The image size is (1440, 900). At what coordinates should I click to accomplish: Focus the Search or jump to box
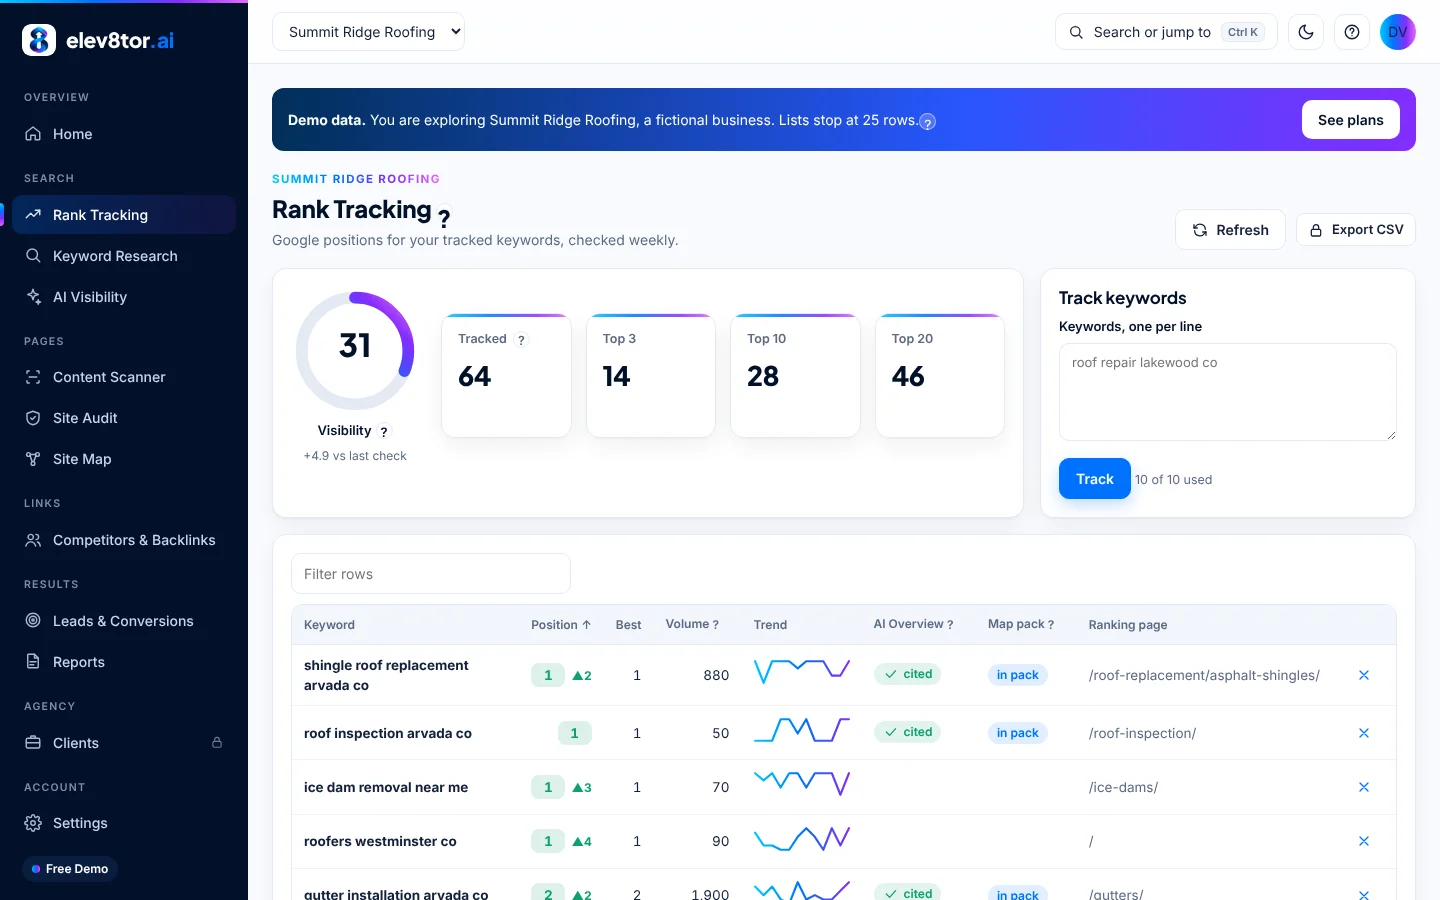click(x=1166, y=32)
